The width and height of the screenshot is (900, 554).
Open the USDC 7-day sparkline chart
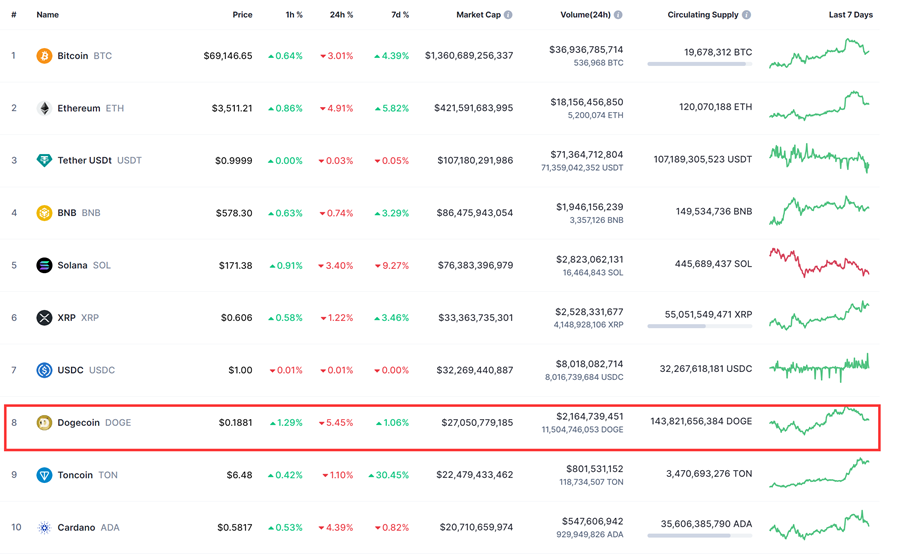(x=819, y=368)
